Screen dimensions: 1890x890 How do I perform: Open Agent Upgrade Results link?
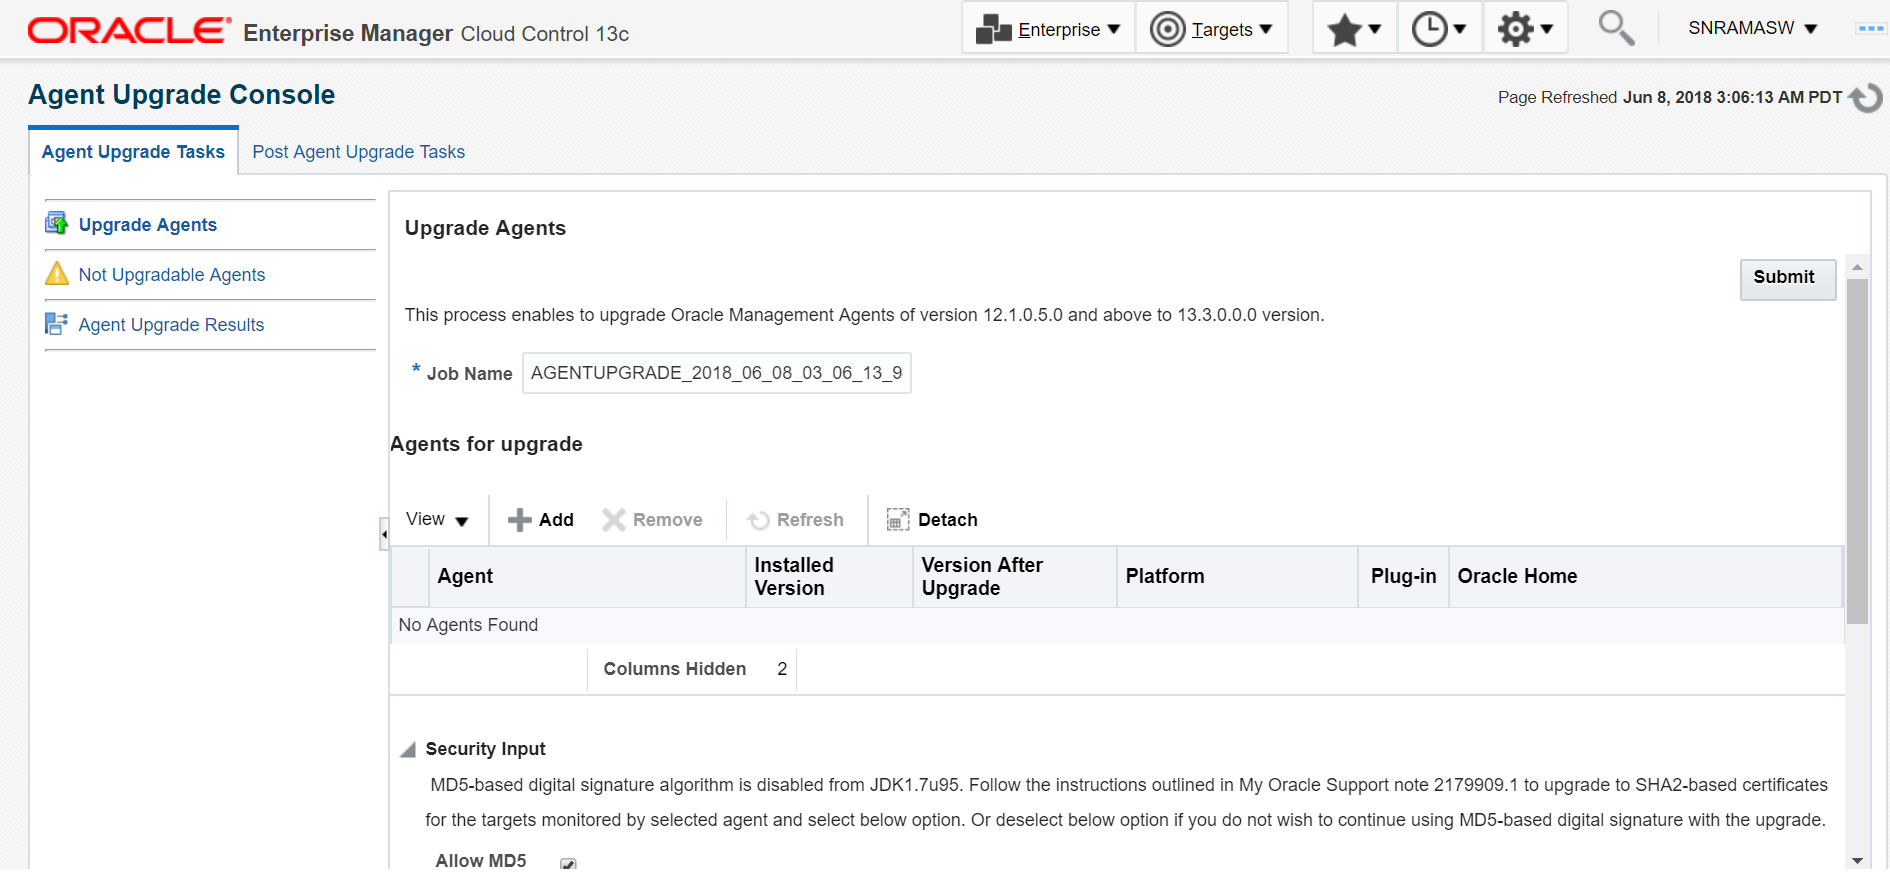click(x=171, y=325)
